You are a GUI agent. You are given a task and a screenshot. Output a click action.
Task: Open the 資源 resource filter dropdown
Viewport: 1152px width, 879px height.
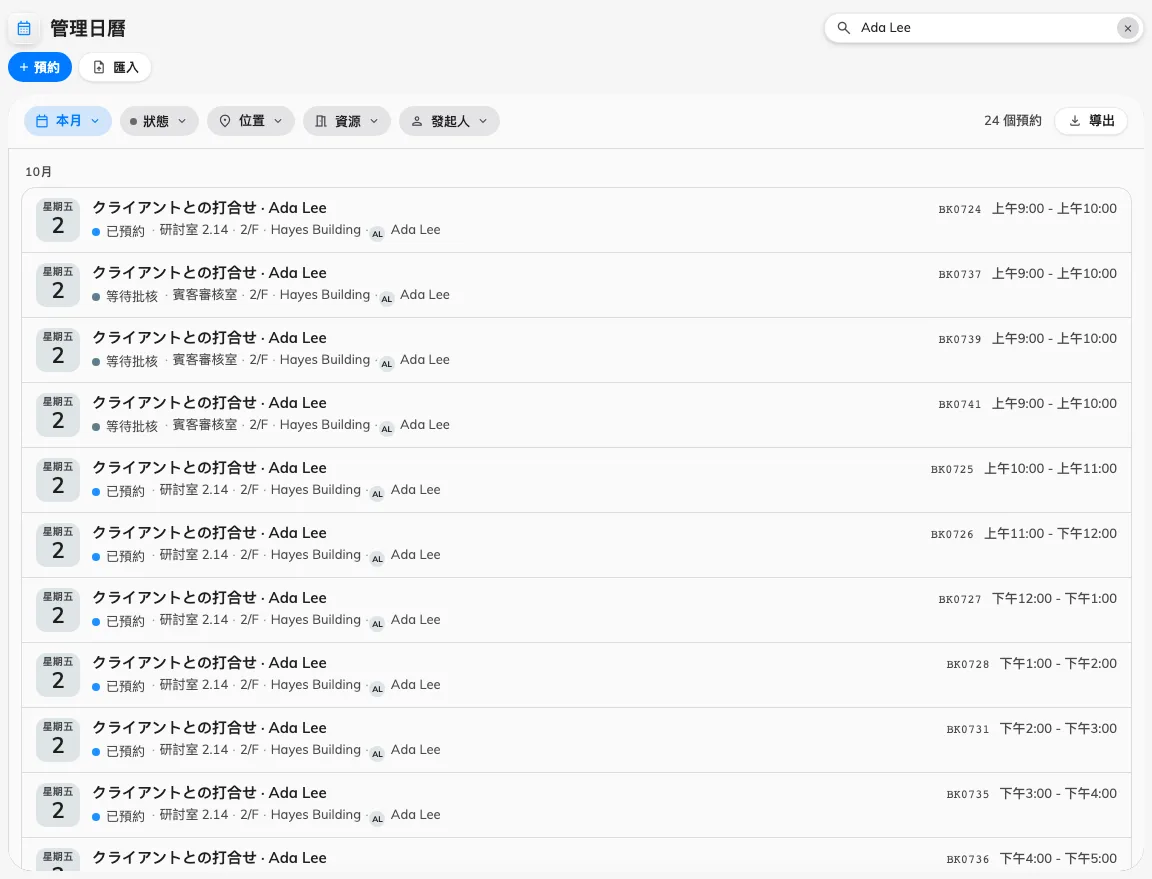(x=347, y=121)
